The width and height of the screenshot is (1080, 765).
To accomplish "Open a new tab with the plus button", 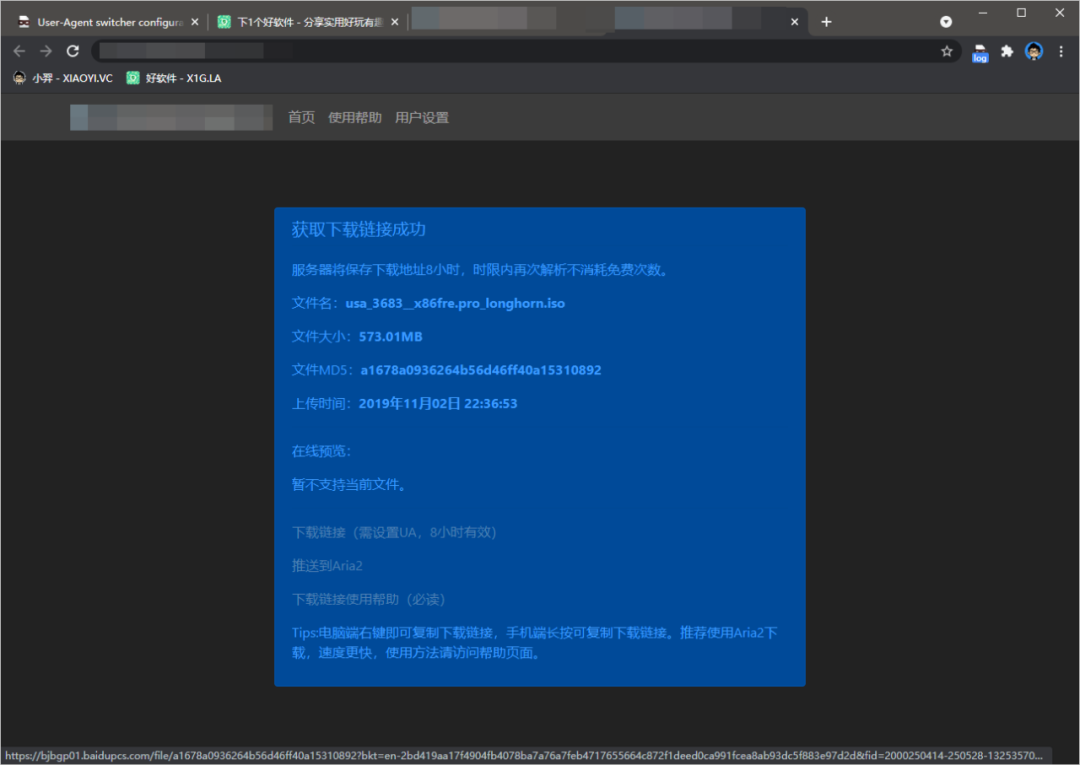I will tap(826, 22).
